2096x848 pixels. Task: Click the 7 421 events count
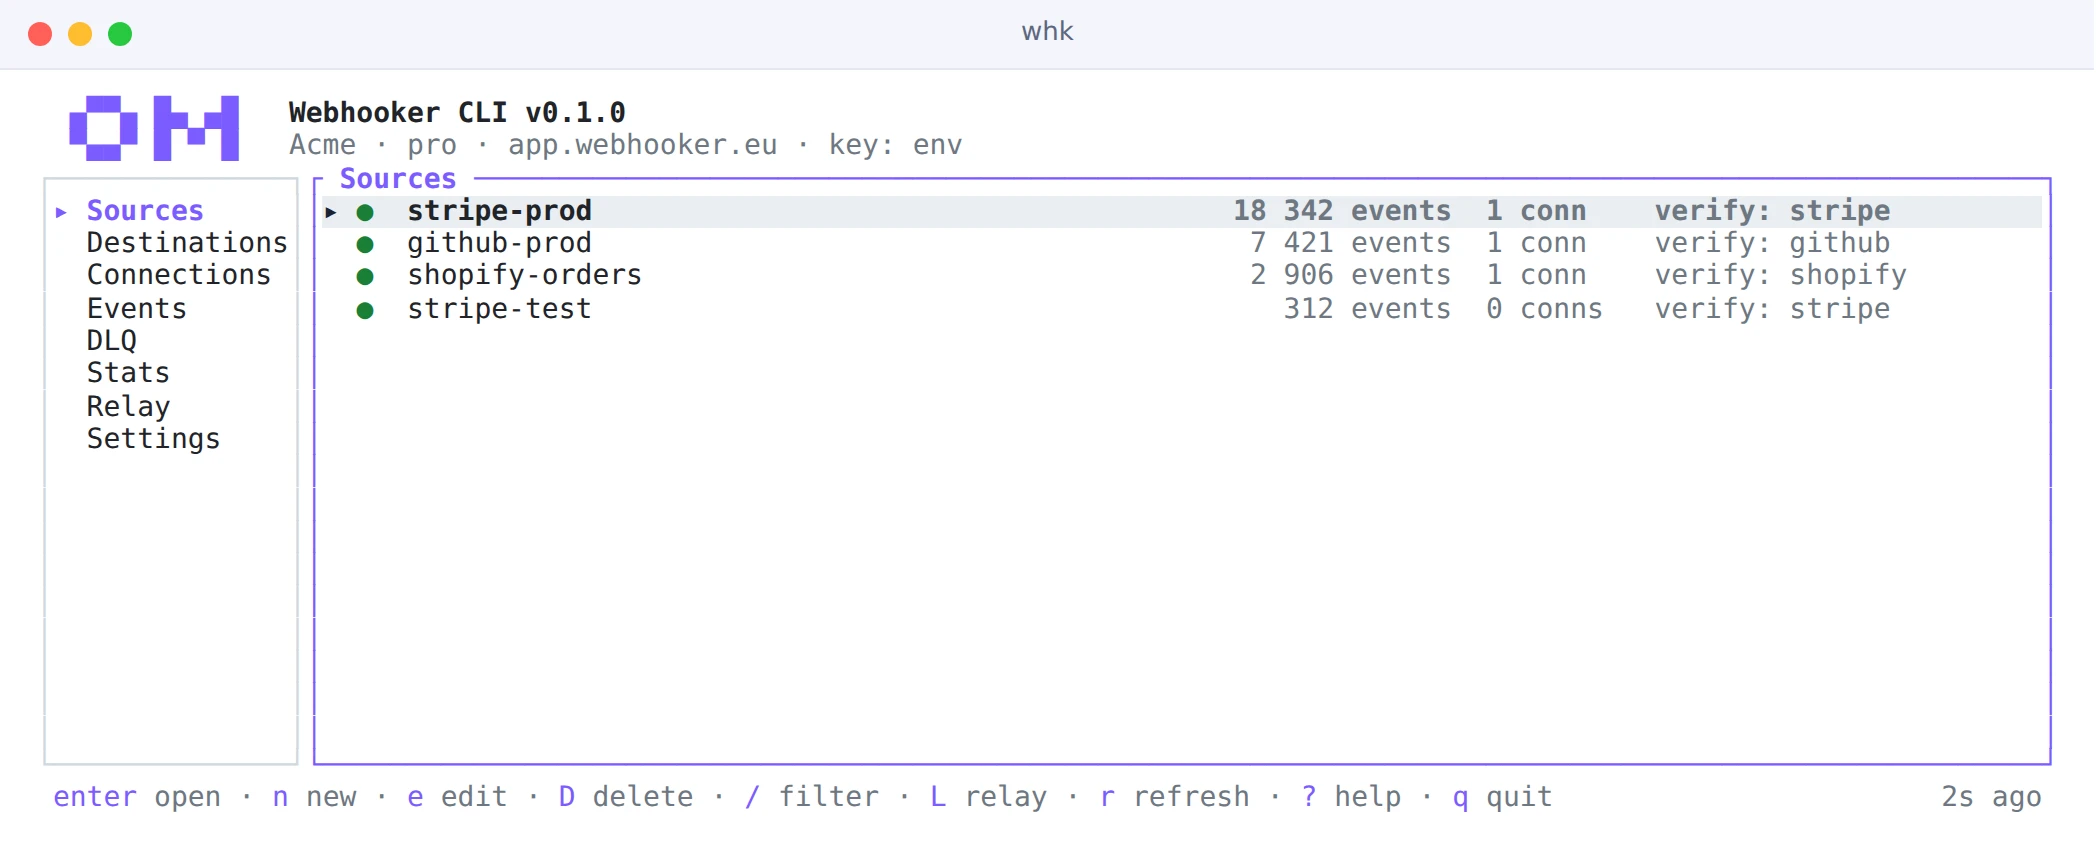click(1350, 243)
